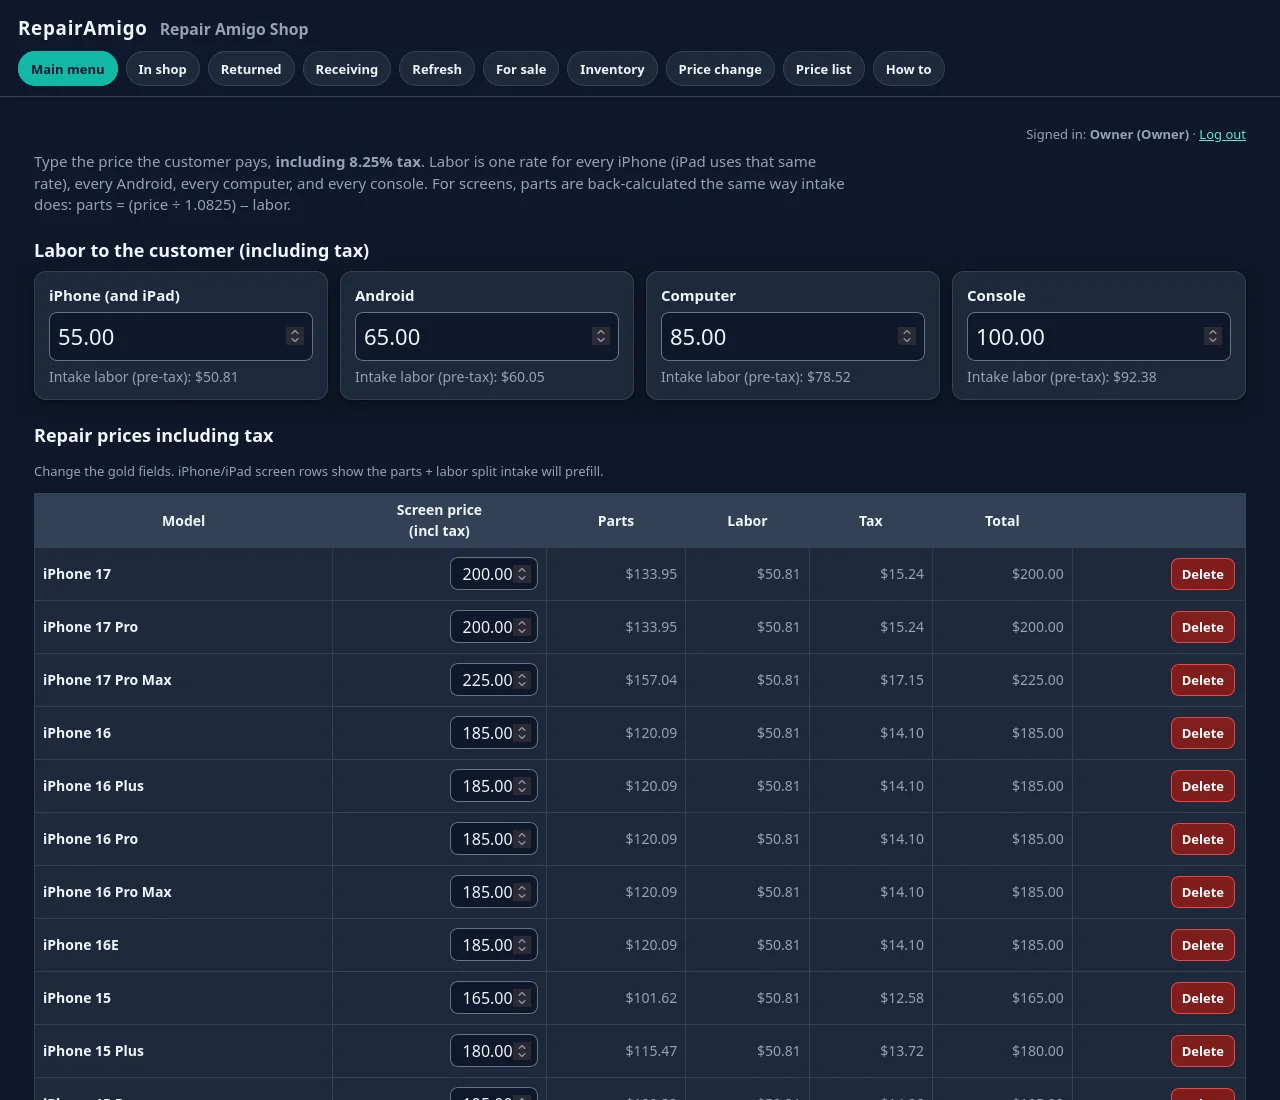Click the Tax column header

(871, 521)
